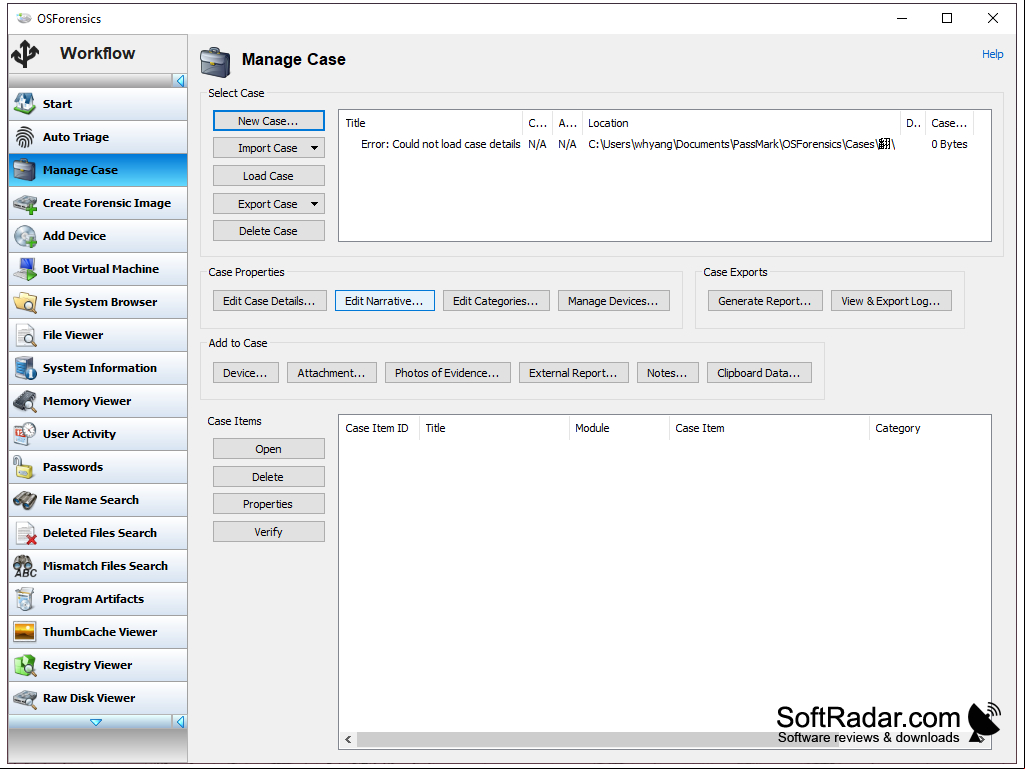Click the File System Browser folder icon
This screenshot has width=1025, height=769.
[25, 301]
